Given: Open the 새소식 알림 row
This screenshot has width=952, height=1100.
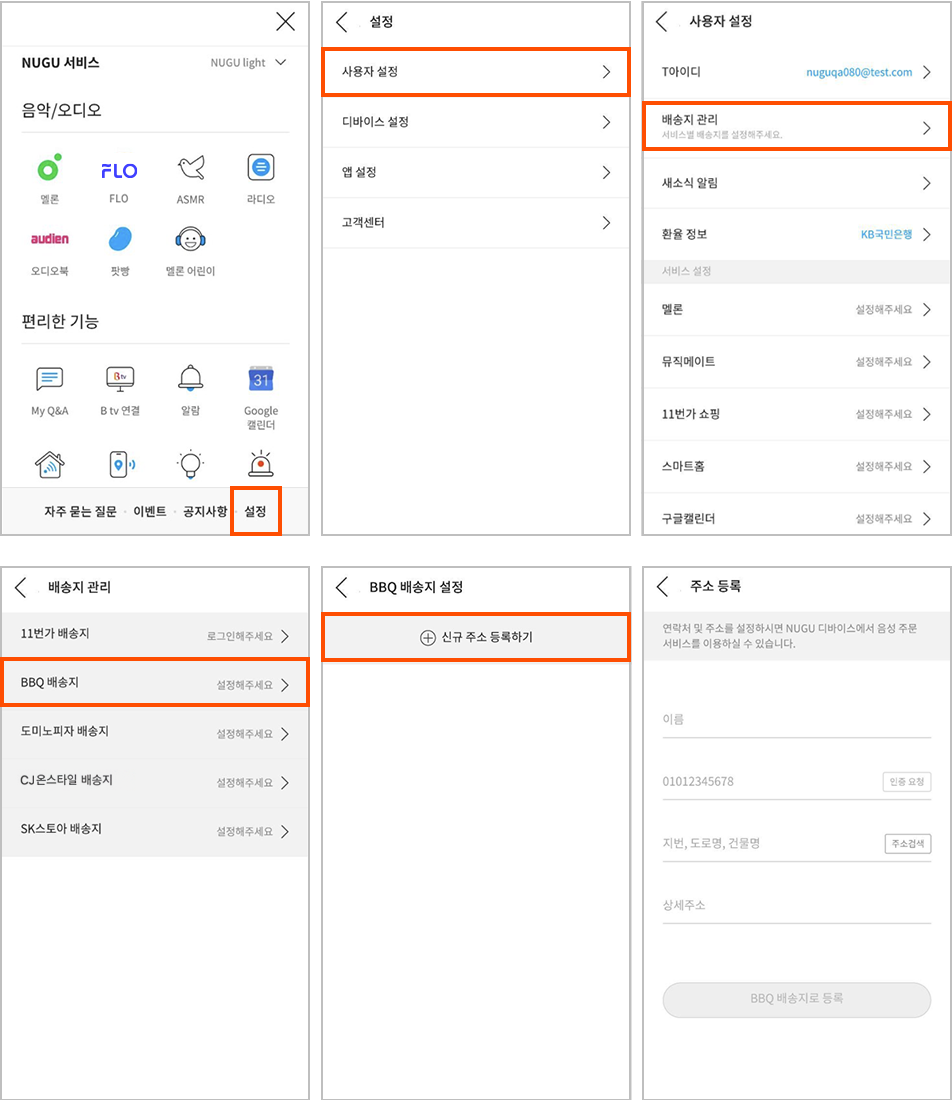Looking at the screenshot, I should point(797,183).
